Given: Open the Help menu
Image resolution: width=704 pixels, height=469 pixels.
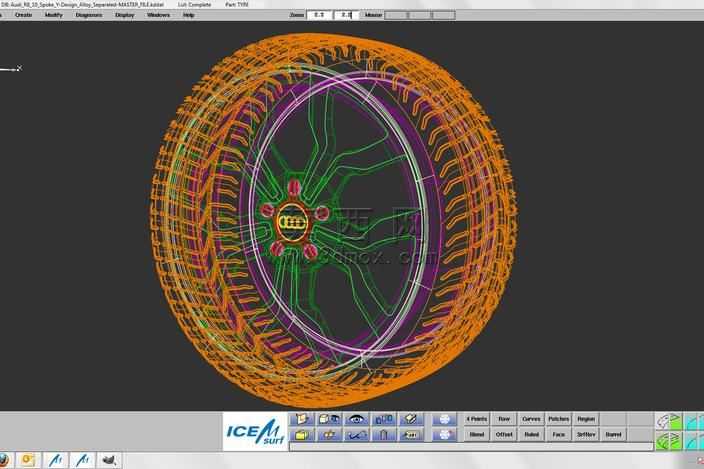Looking at the screenshot, I should tap(189, 15).
